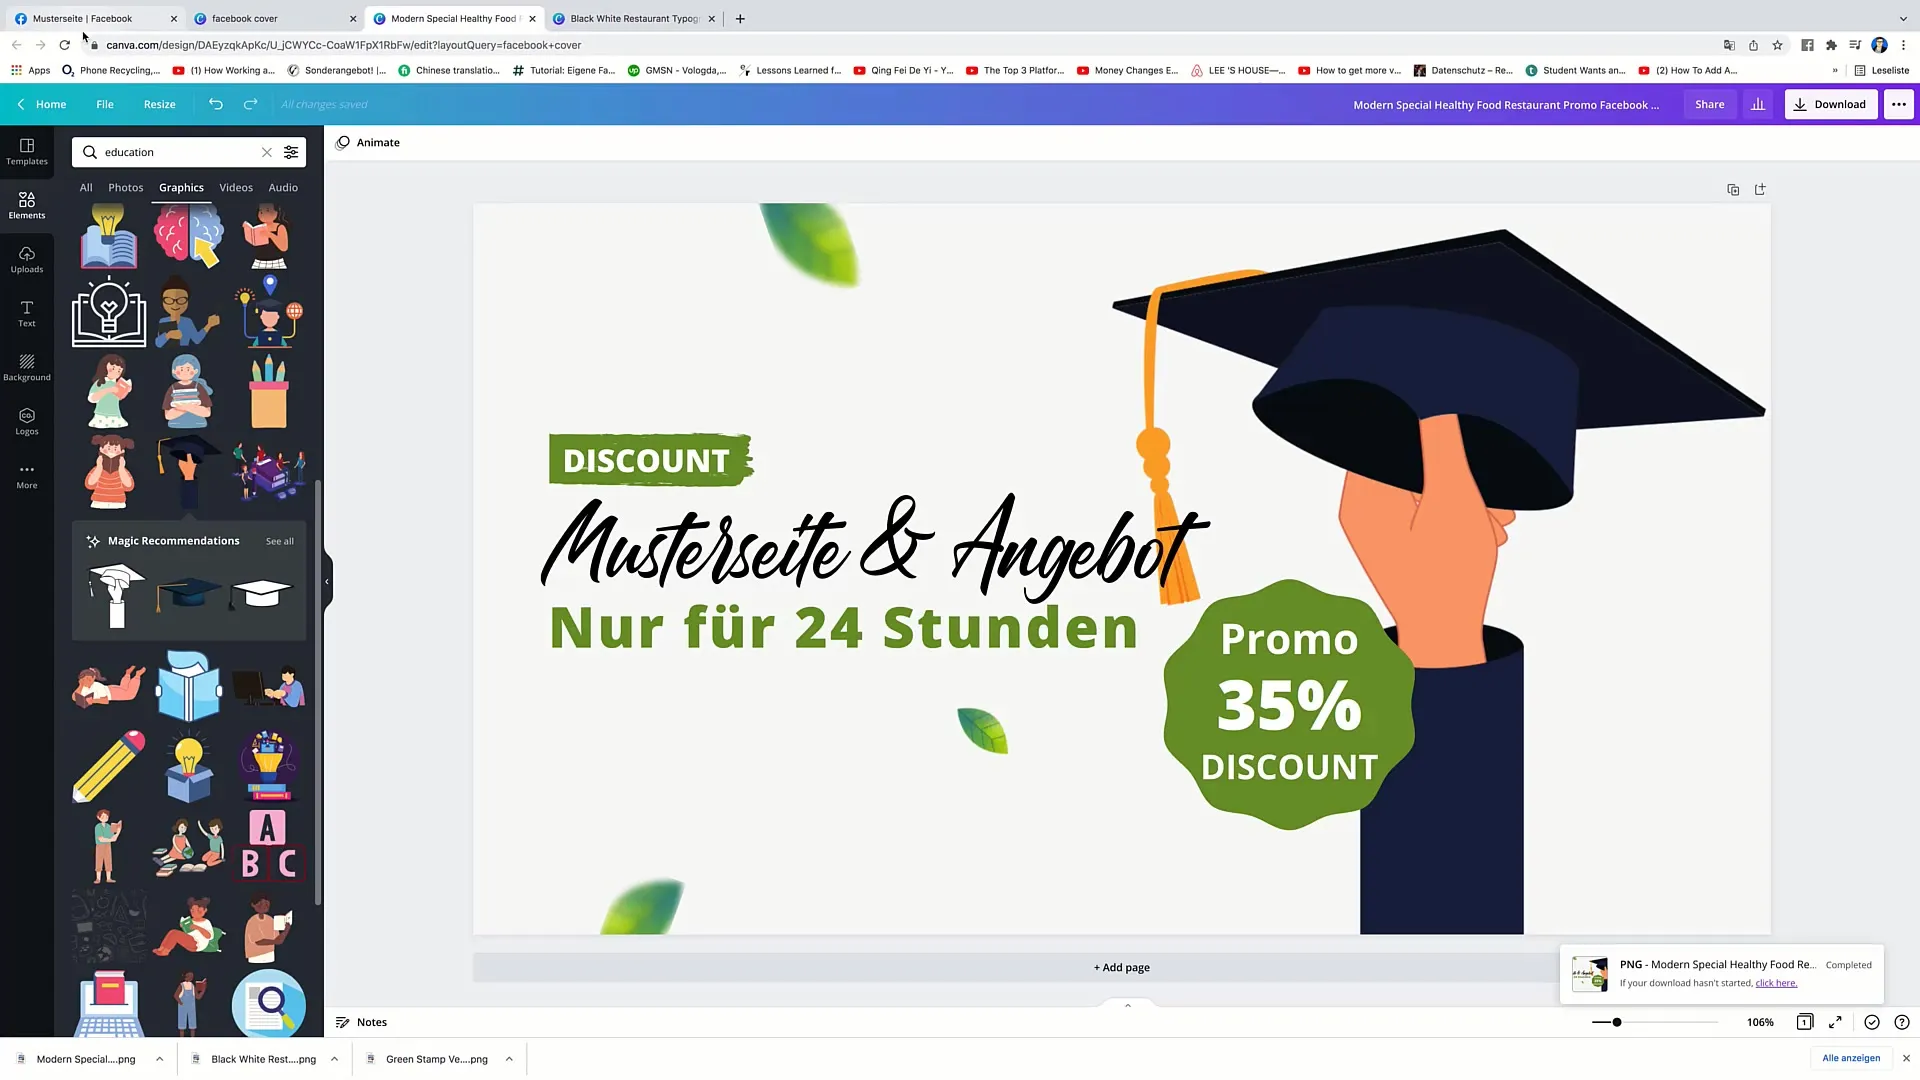Click the More options icon in sidebar

(x=26, y=471)
